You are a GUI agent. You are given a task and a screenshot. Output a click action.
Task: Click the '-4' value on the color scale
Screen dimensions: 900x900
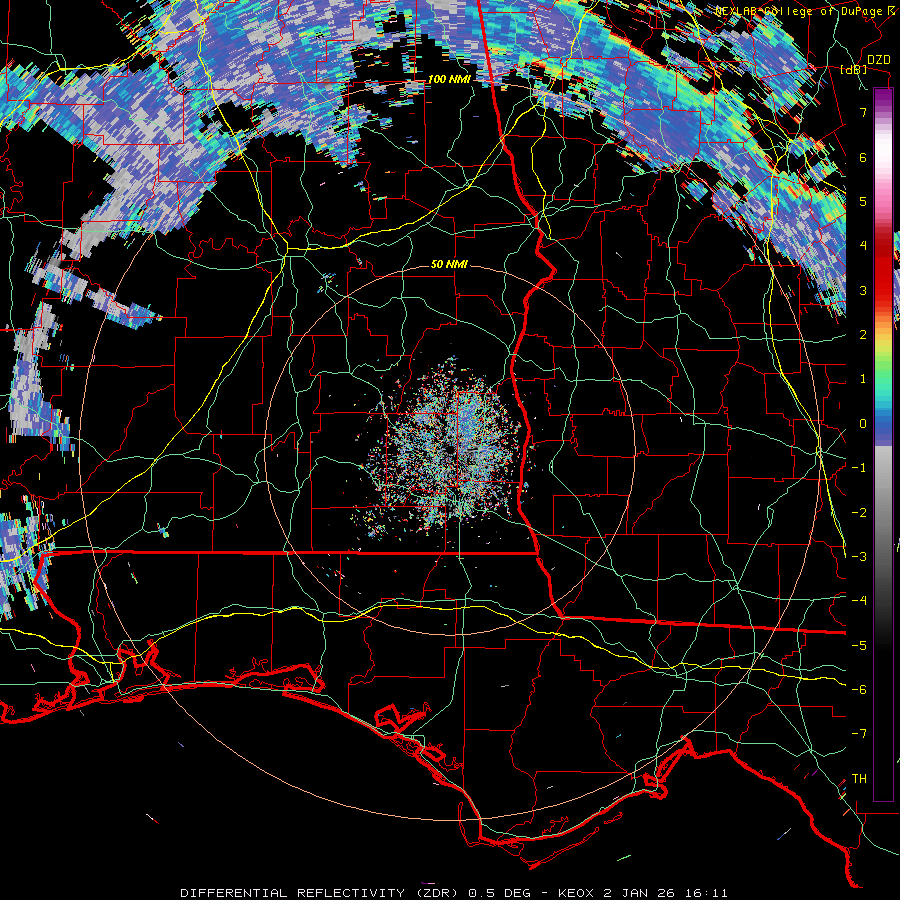pos(859,601)
